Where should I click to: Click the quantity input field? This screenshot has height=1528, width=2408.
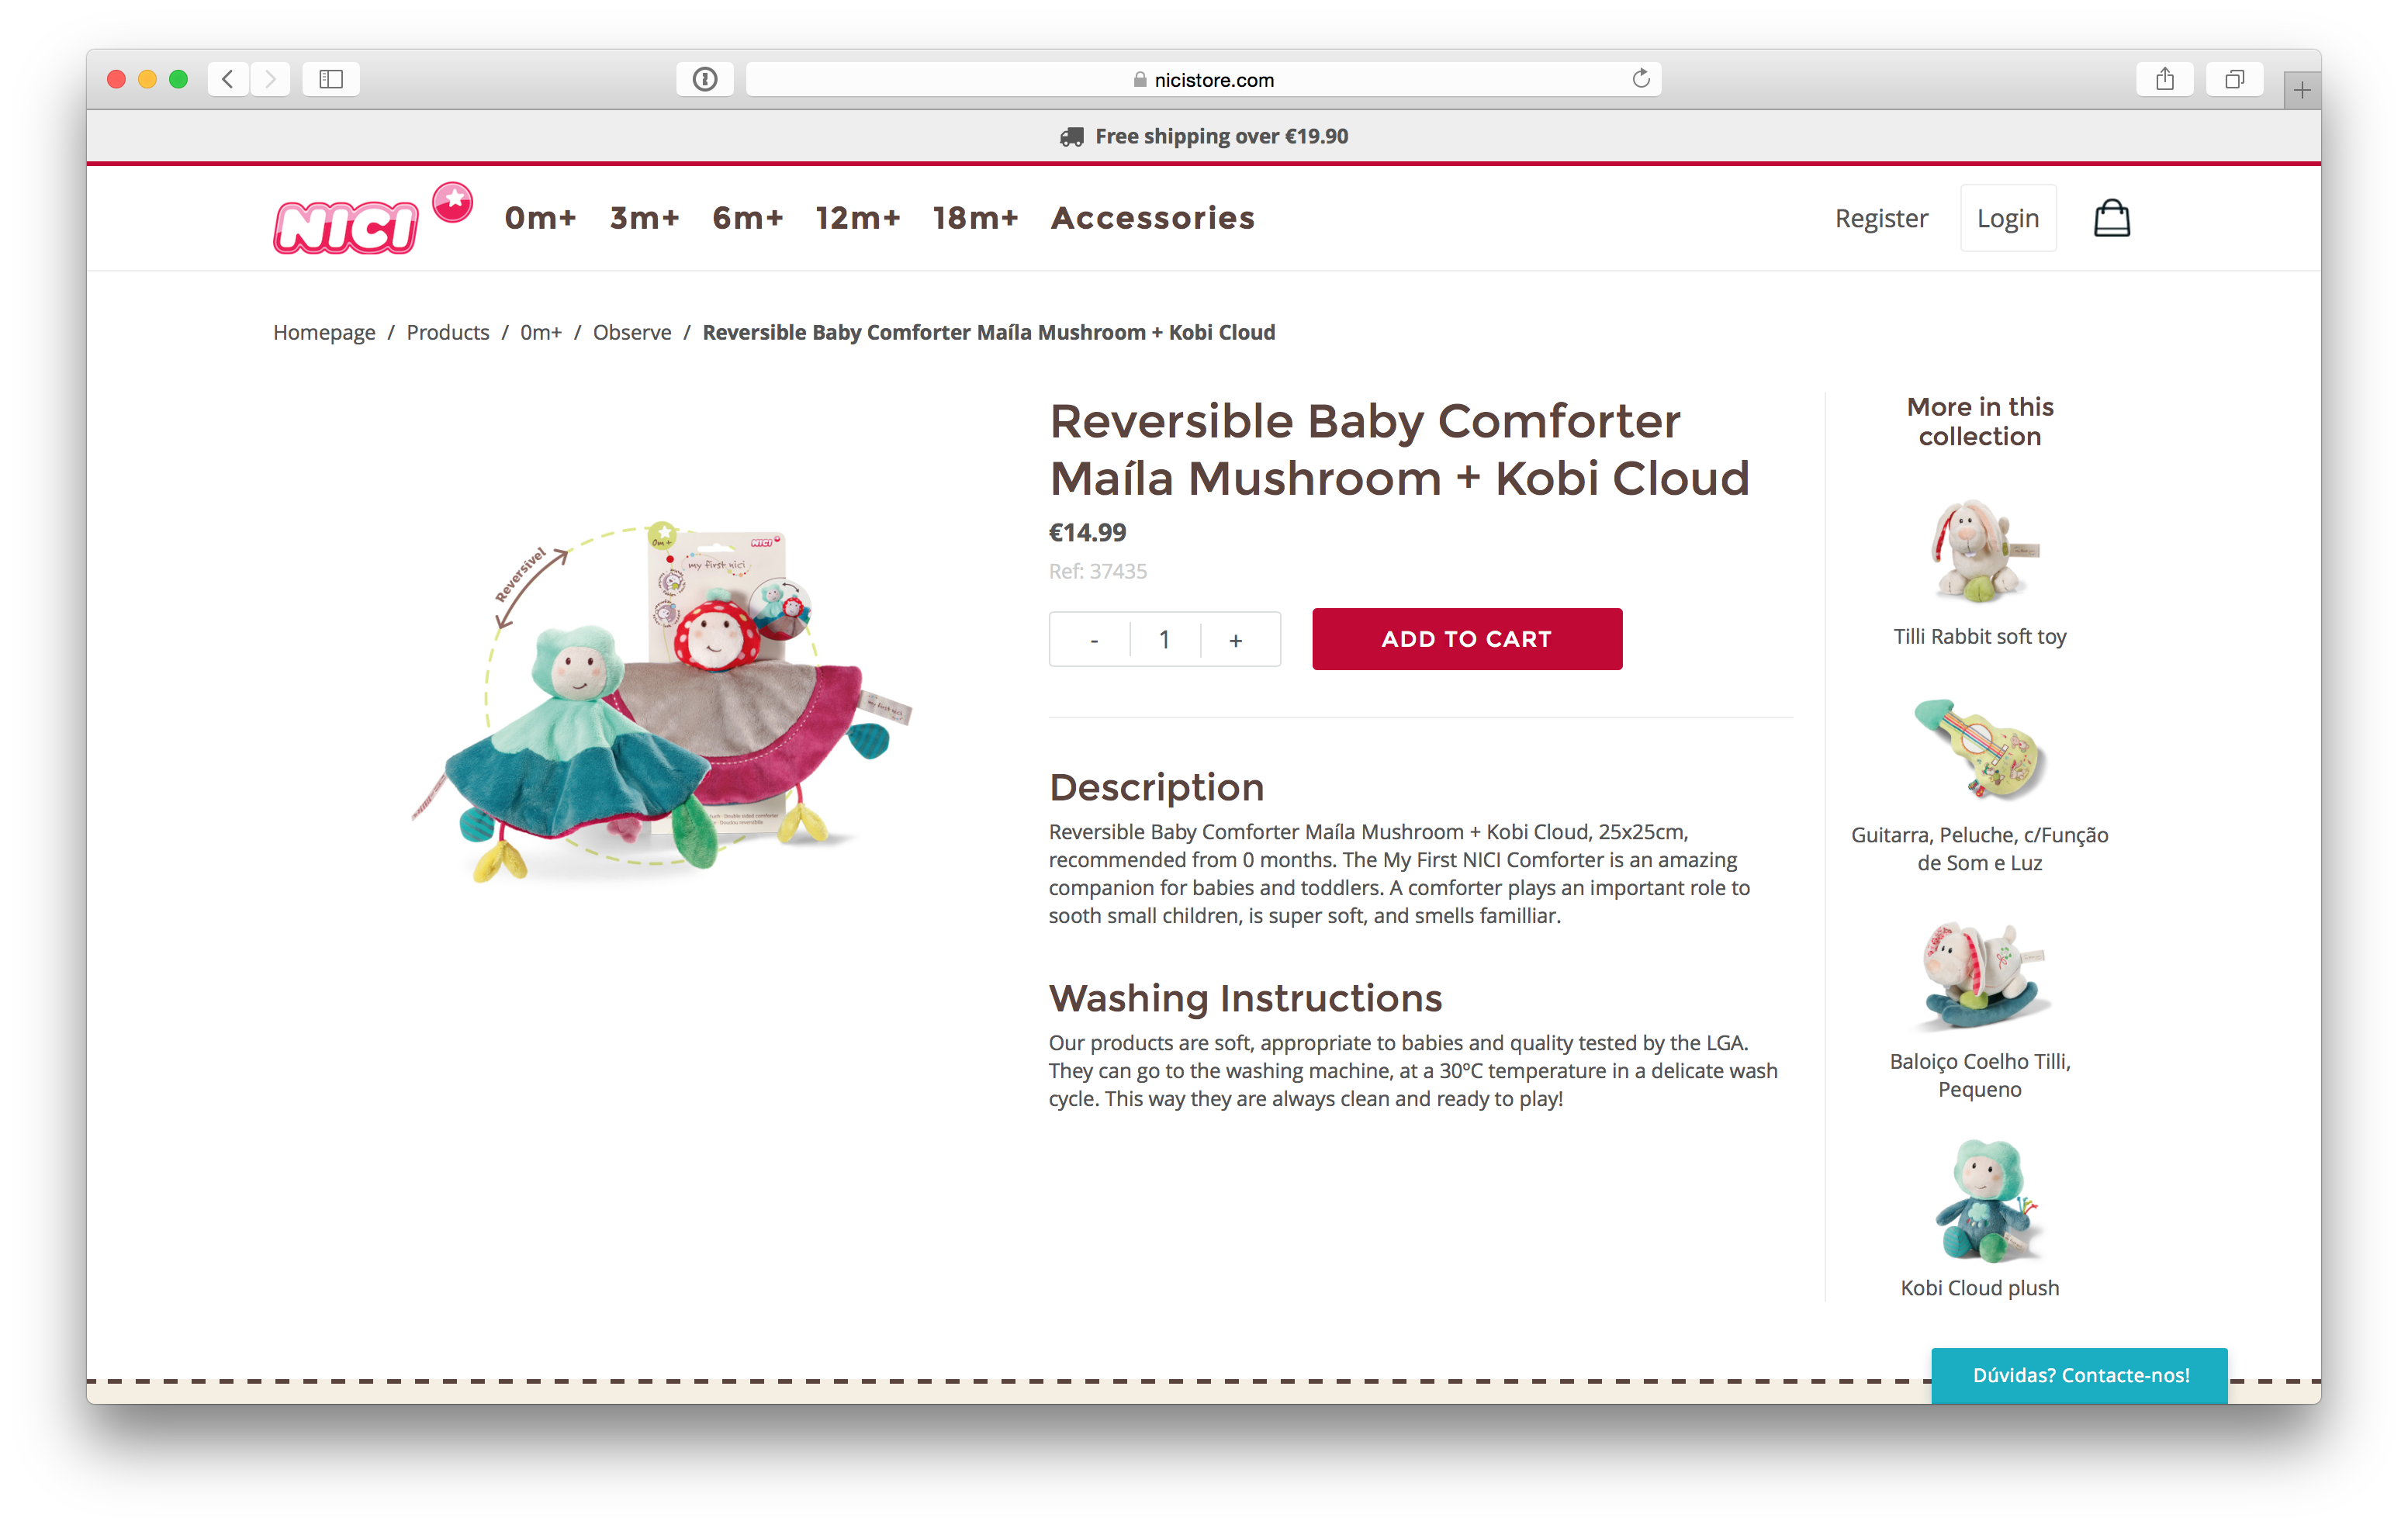[1164, 637]
